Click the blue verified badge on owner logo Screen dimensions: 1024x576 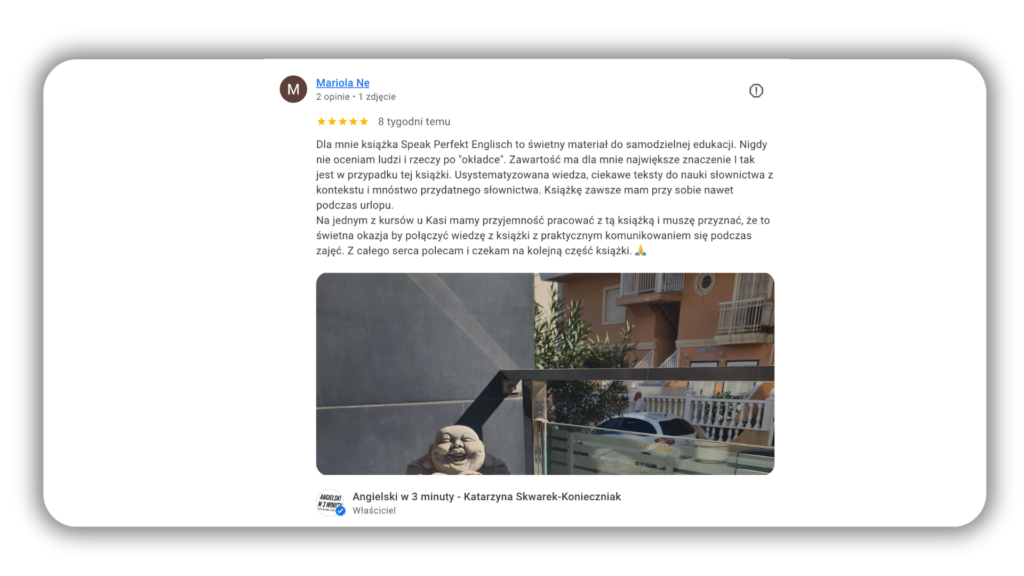(x=340, y=511)
